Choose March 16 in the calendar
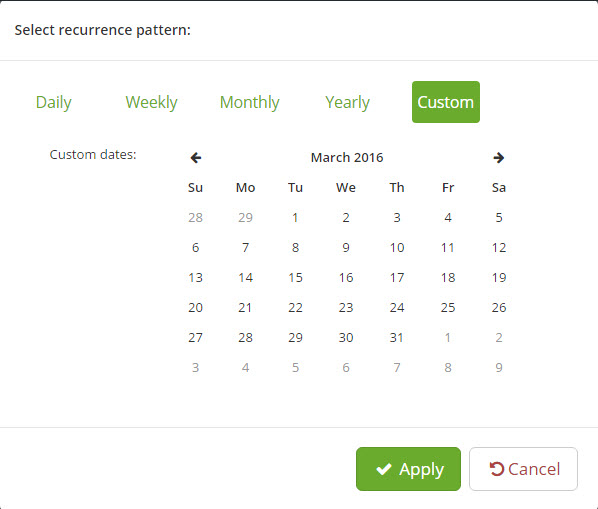The image size is (598, 509). click(346, 278)
